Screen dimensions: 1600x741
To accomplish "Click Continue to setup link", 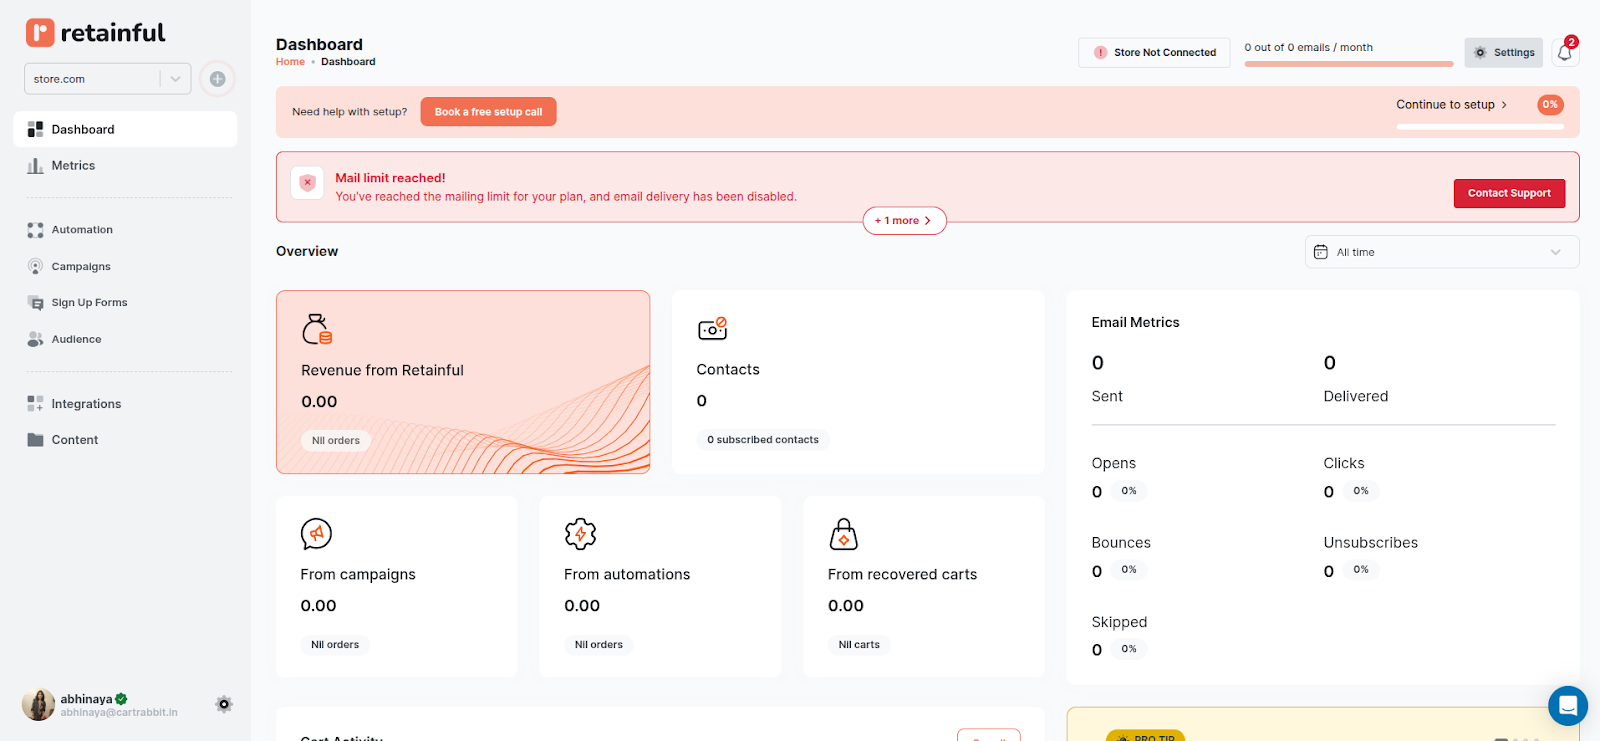I will click(x=1451, y=105).
